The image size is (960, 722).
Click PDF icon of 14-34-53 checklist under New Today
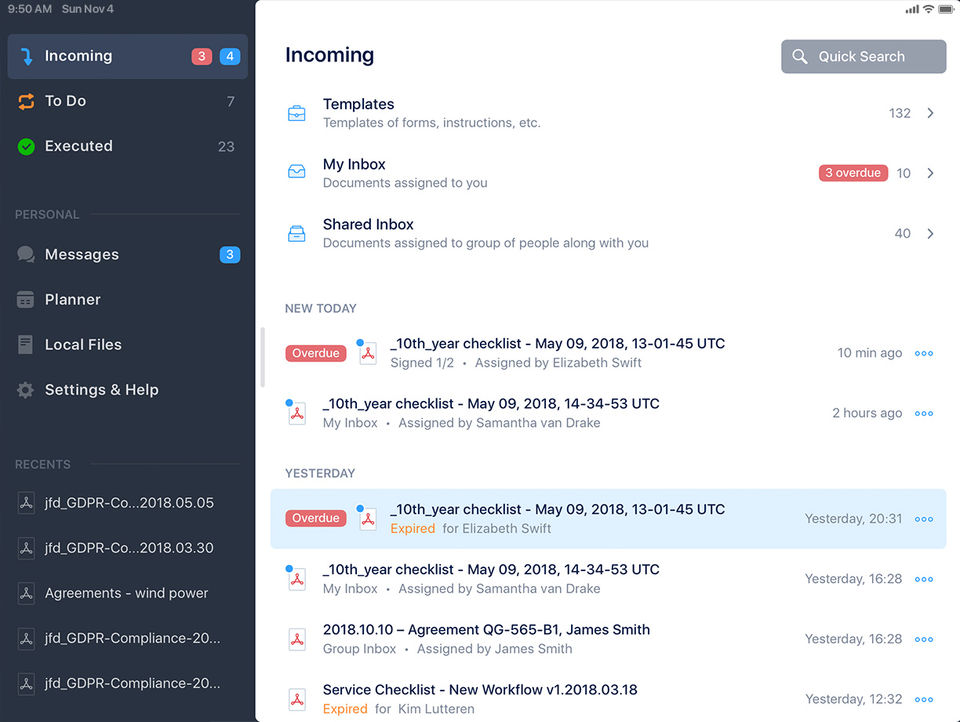pyautogui.click(x=297, y=413)
